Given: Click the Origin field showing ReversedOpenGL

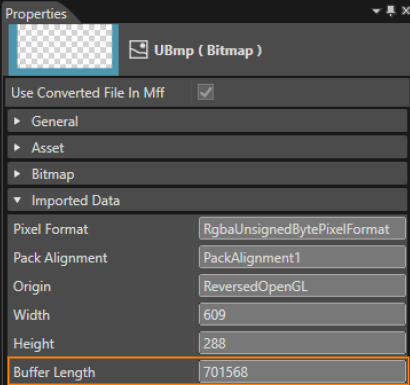Looking at the screenshot, I should pos(302,286).
